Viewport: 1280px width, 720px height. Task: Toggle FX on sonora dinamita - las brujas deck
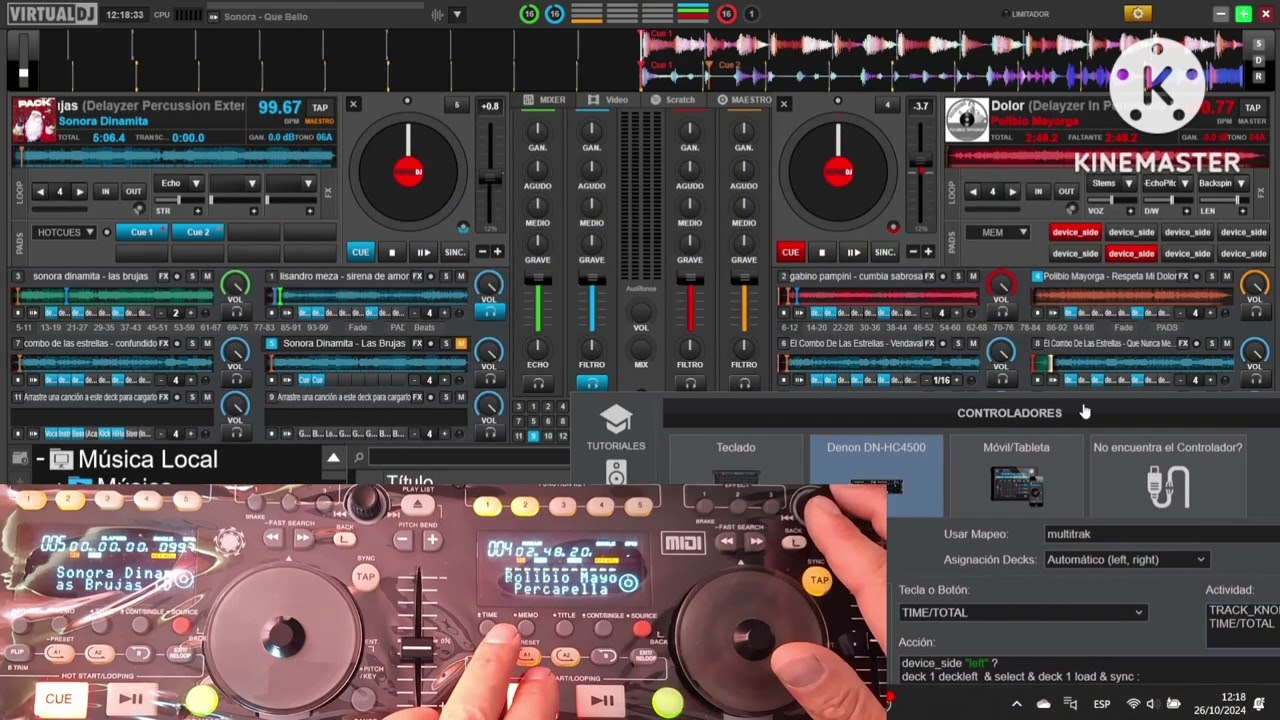click(164, 276)
